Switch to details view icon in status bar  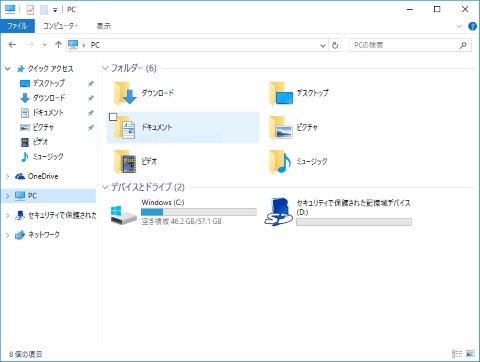pyautogui.click(x=457, y=354)
